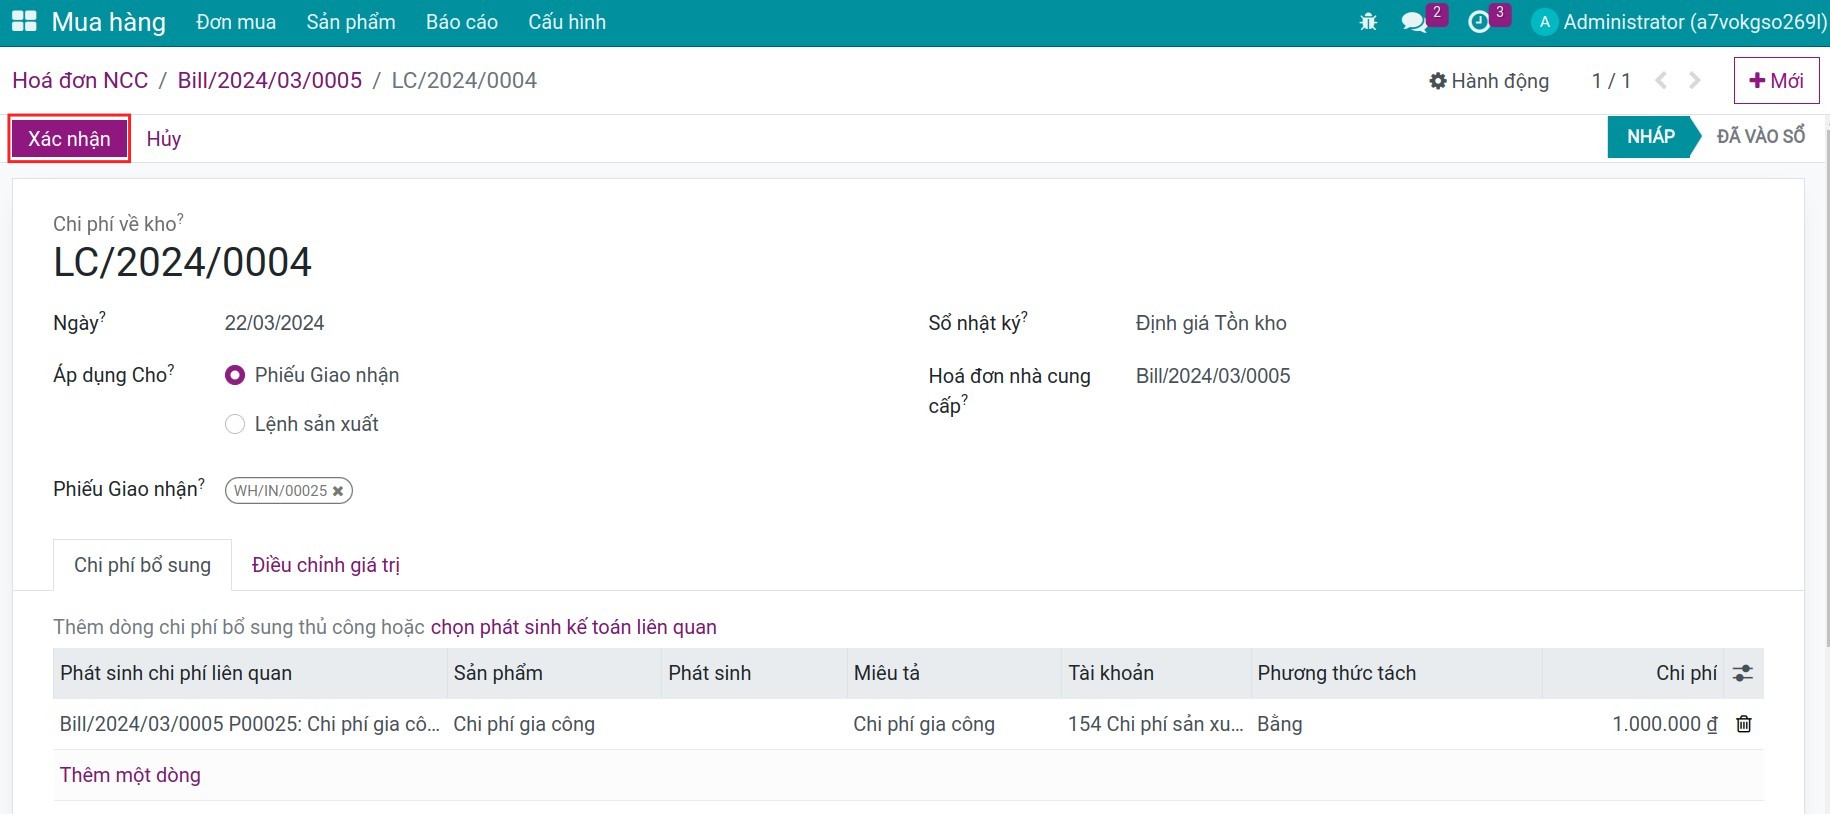The width and height of the screenshot is (1830, 814).
Task: Remove the WH/IN/00025 tag
Action: (x=338, y=491)
